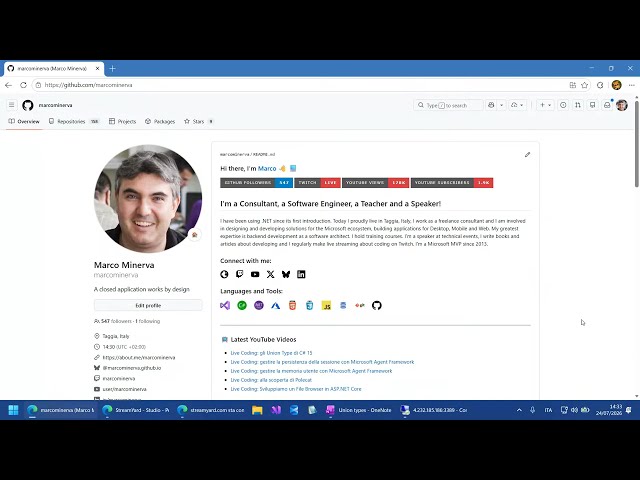Open the LinkedIn icon under Connect with me
This screenshot has height=480, width=640.
tap(301, 274)
